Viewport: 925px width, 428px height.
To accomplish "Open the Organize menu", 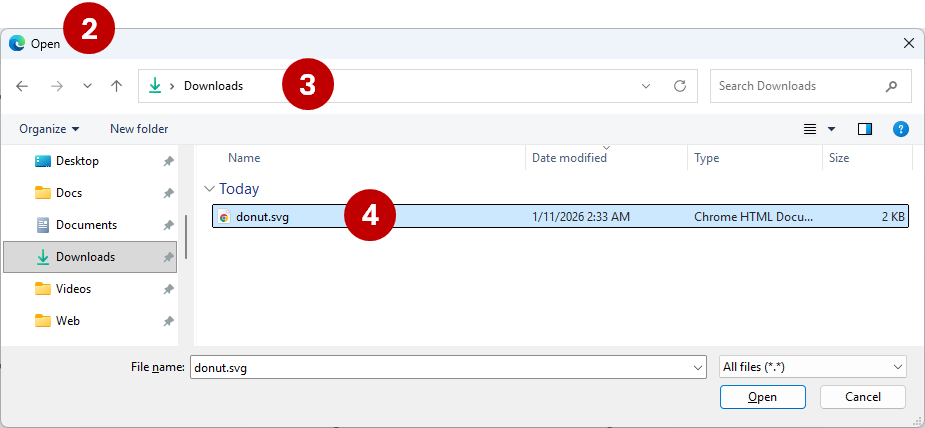I will click(49, 129).
